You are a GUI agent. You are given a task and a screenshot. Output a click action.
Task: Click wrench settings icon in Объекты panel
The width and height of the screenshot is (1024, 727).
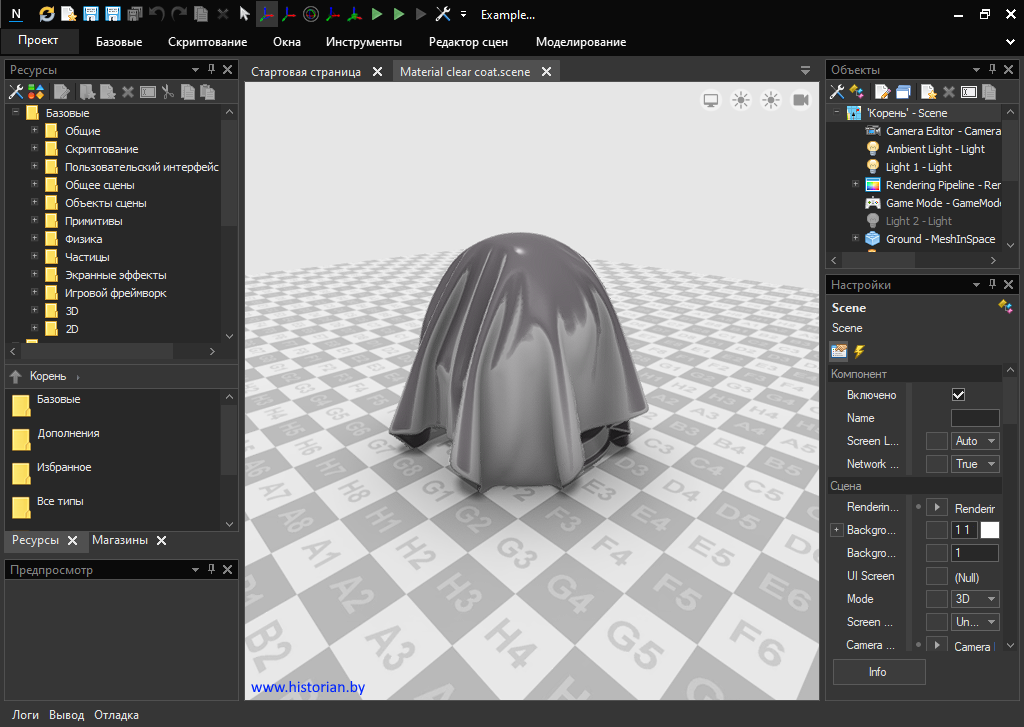click(837, 92)
